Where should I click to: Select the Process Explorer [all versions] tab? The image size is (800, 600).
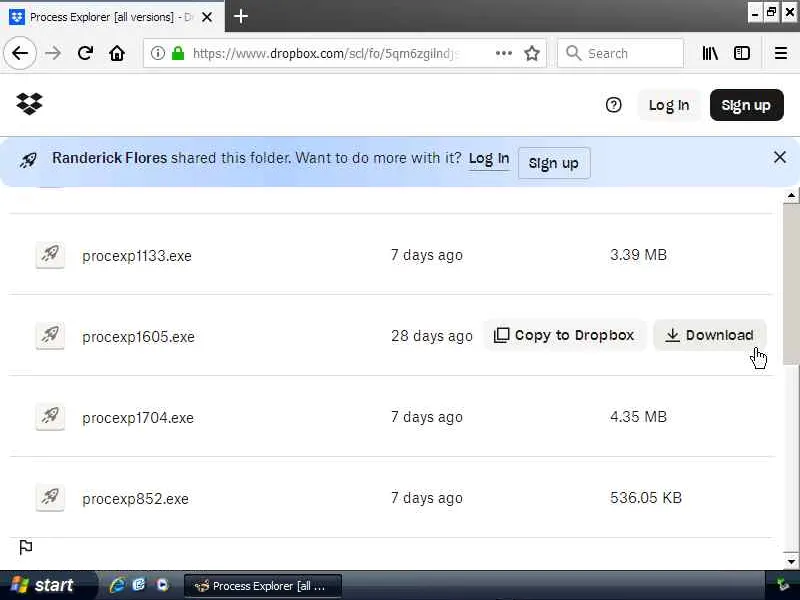click(x=103, y=17)
